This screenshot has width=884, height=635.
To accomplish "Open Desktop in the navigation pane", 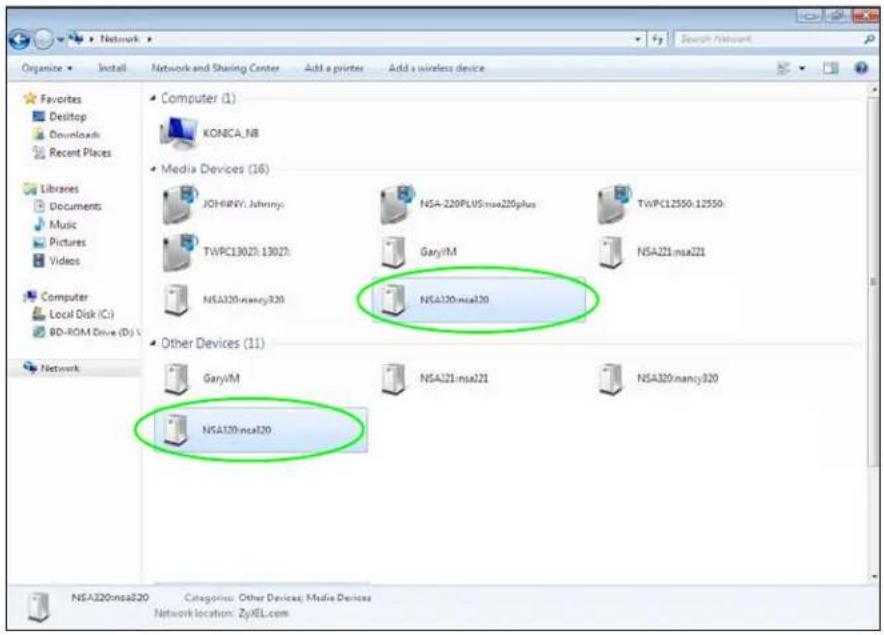I will pyautogui.click(x=68, y=117).
